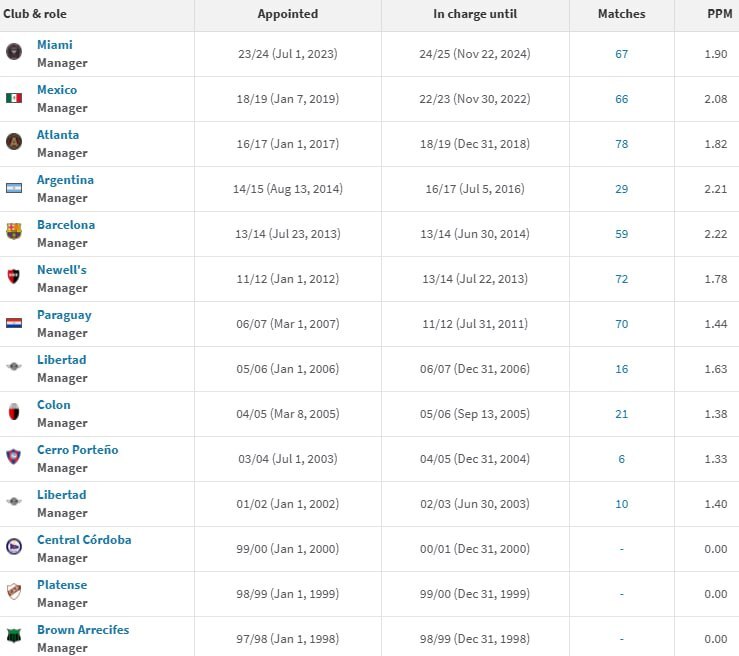Open Paraguay's 70 matches link
Image resolution: width=739 pixels, height=656 pixels.
pyautogui.click(x=622, y=324)
